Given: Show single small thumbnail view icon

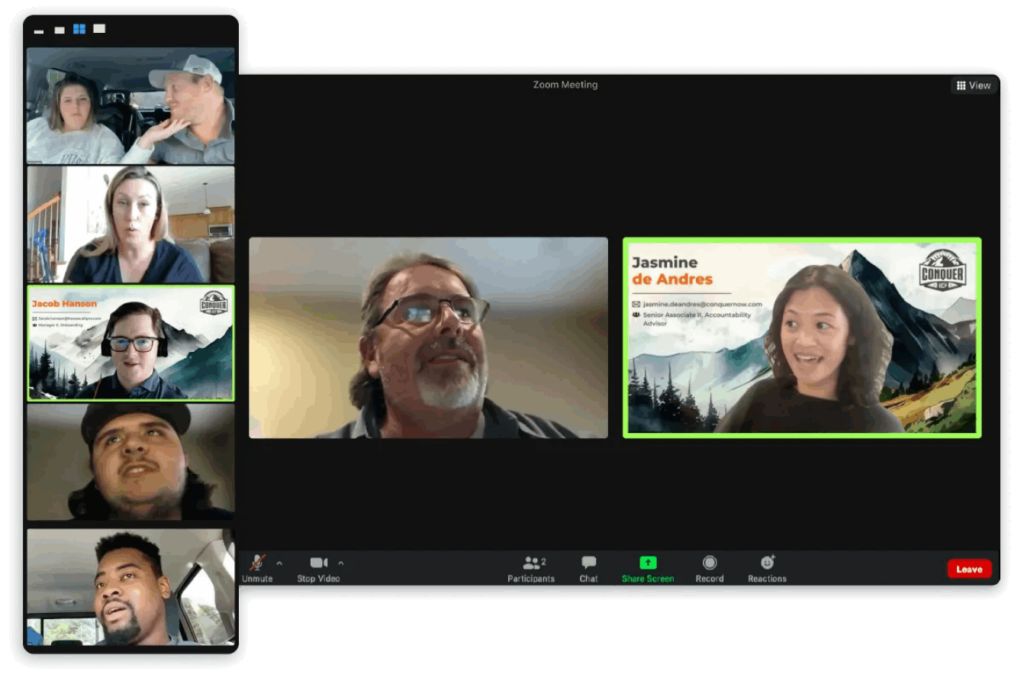Looking at the screenshot, I should click(59, 30).
